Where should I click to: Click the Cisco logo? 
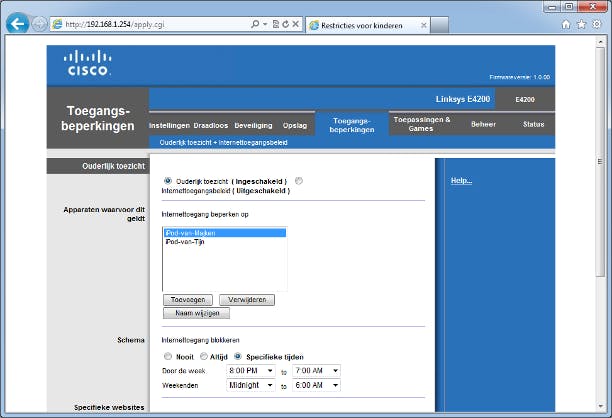(x=87, y=62)
